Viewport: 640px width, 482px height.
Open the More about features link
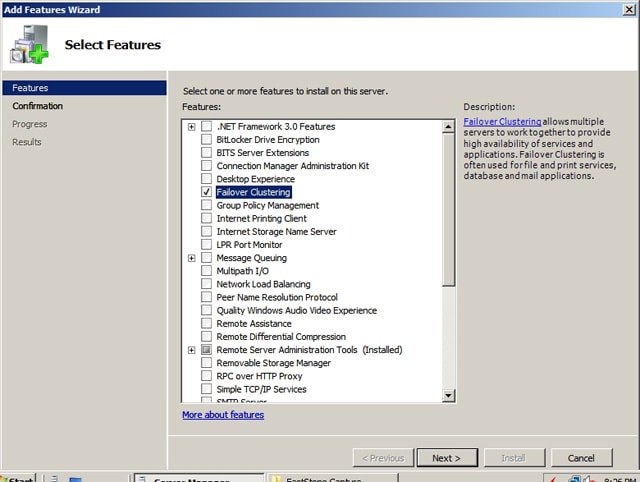[223, 415]
